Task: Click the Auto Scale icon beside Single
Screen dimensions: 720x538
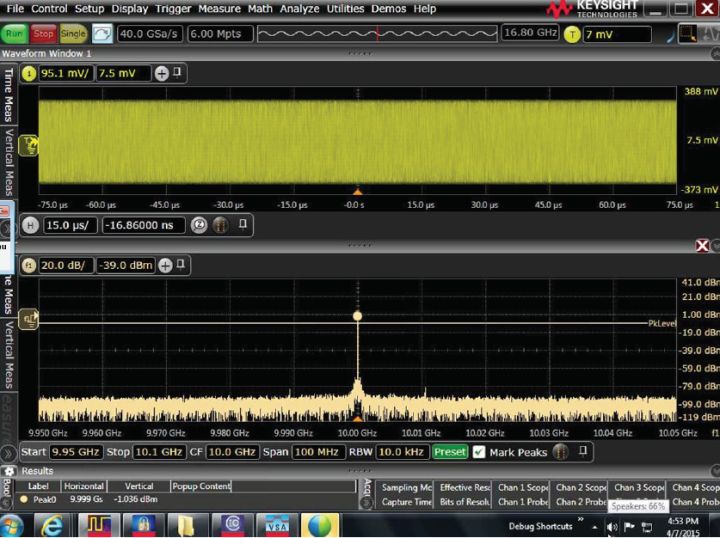Action: coord(102,34)
